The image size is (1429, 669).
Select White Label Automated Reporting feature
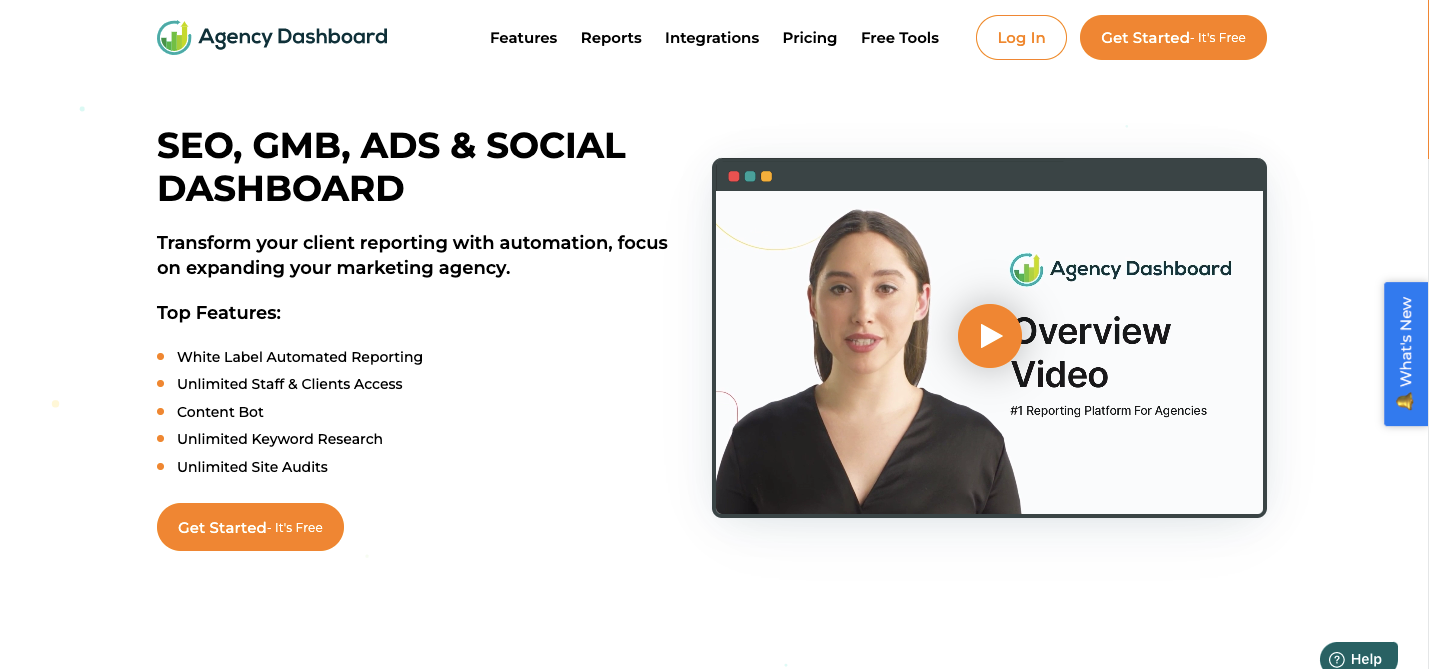point(300,357)
